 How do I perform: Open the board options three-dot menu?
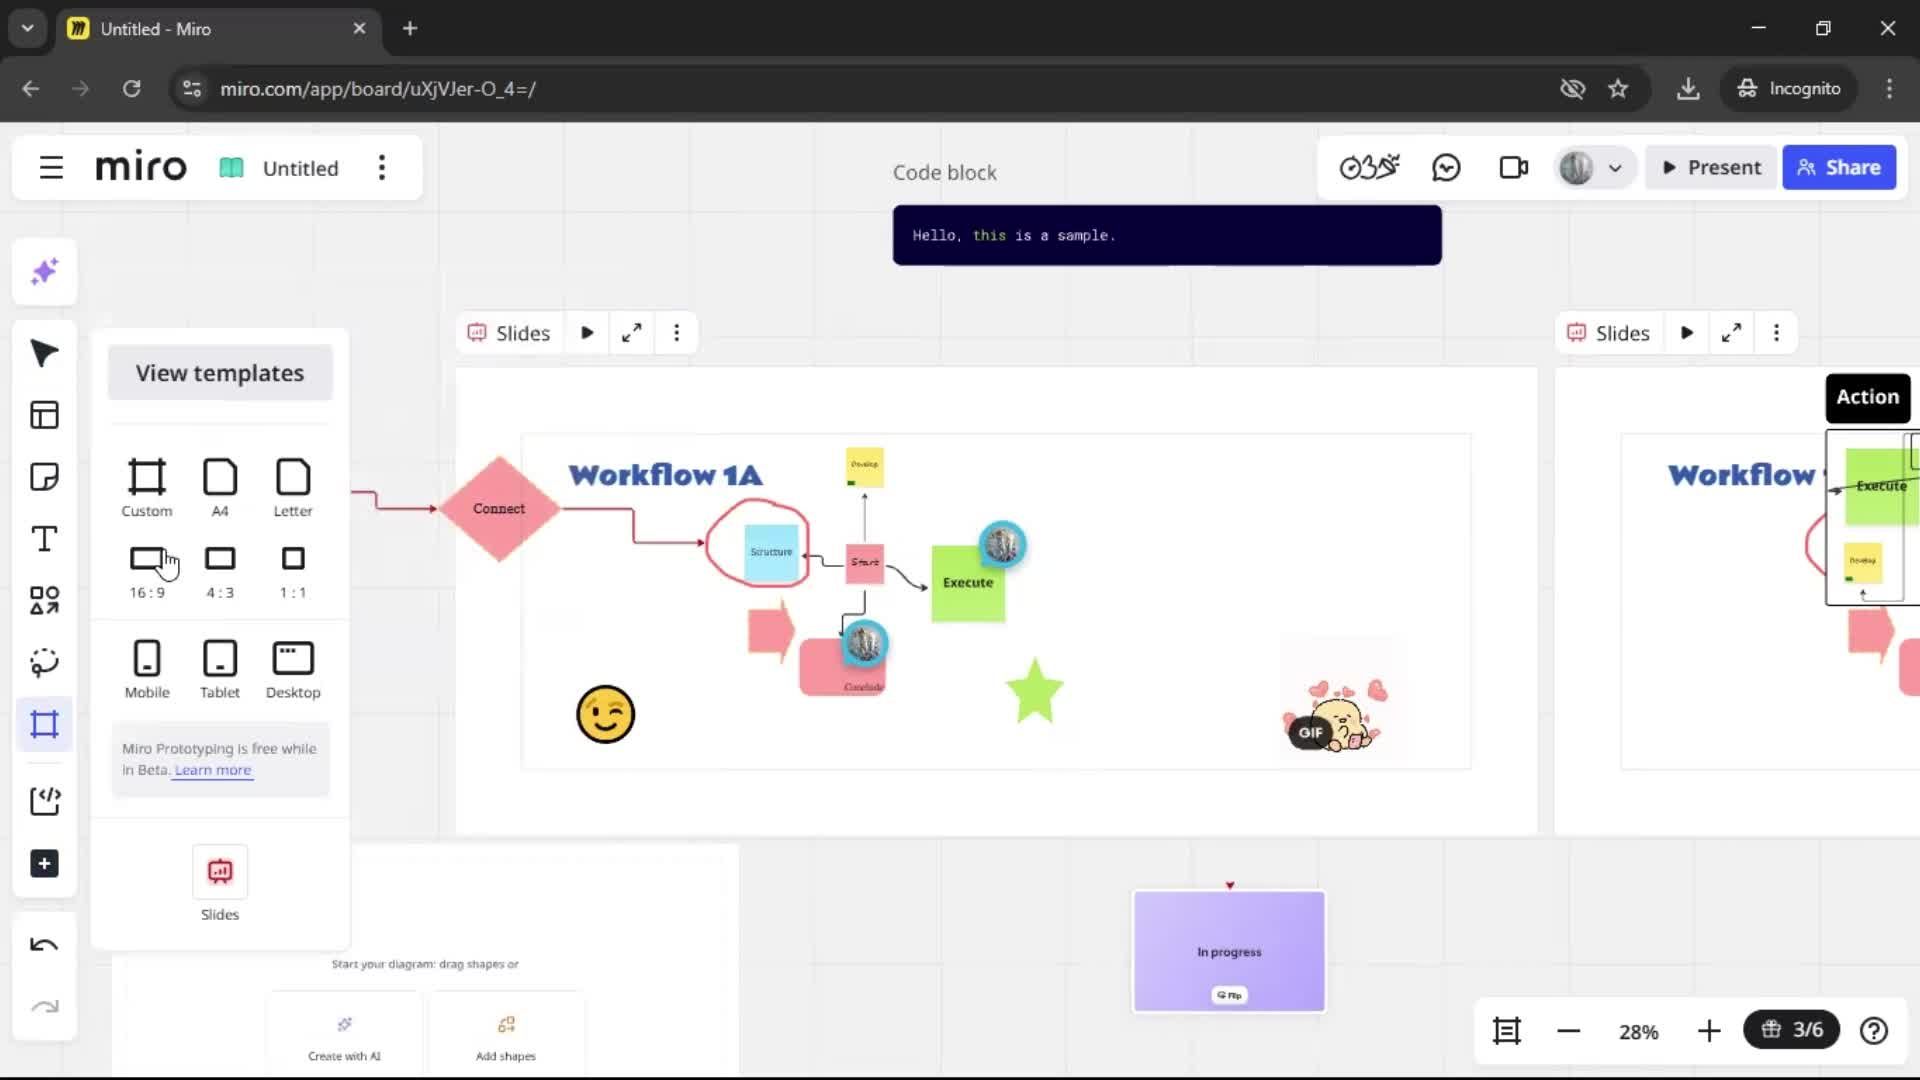point(381,168)
